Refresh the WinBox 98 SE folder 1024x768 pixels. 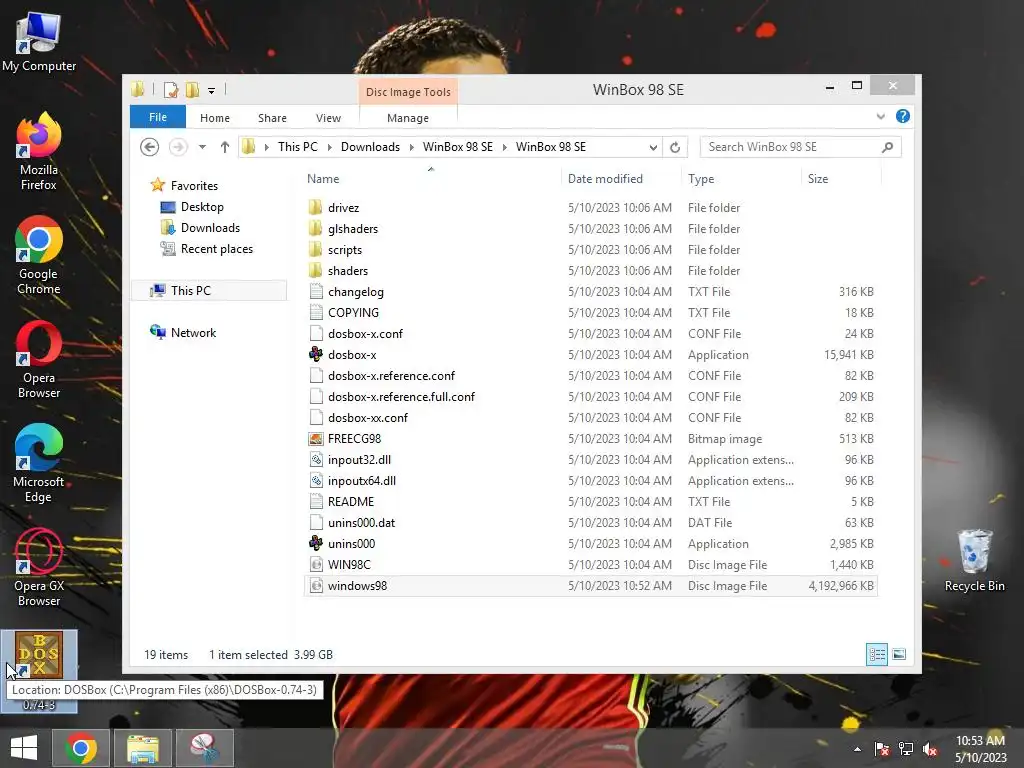coord(675,147)
